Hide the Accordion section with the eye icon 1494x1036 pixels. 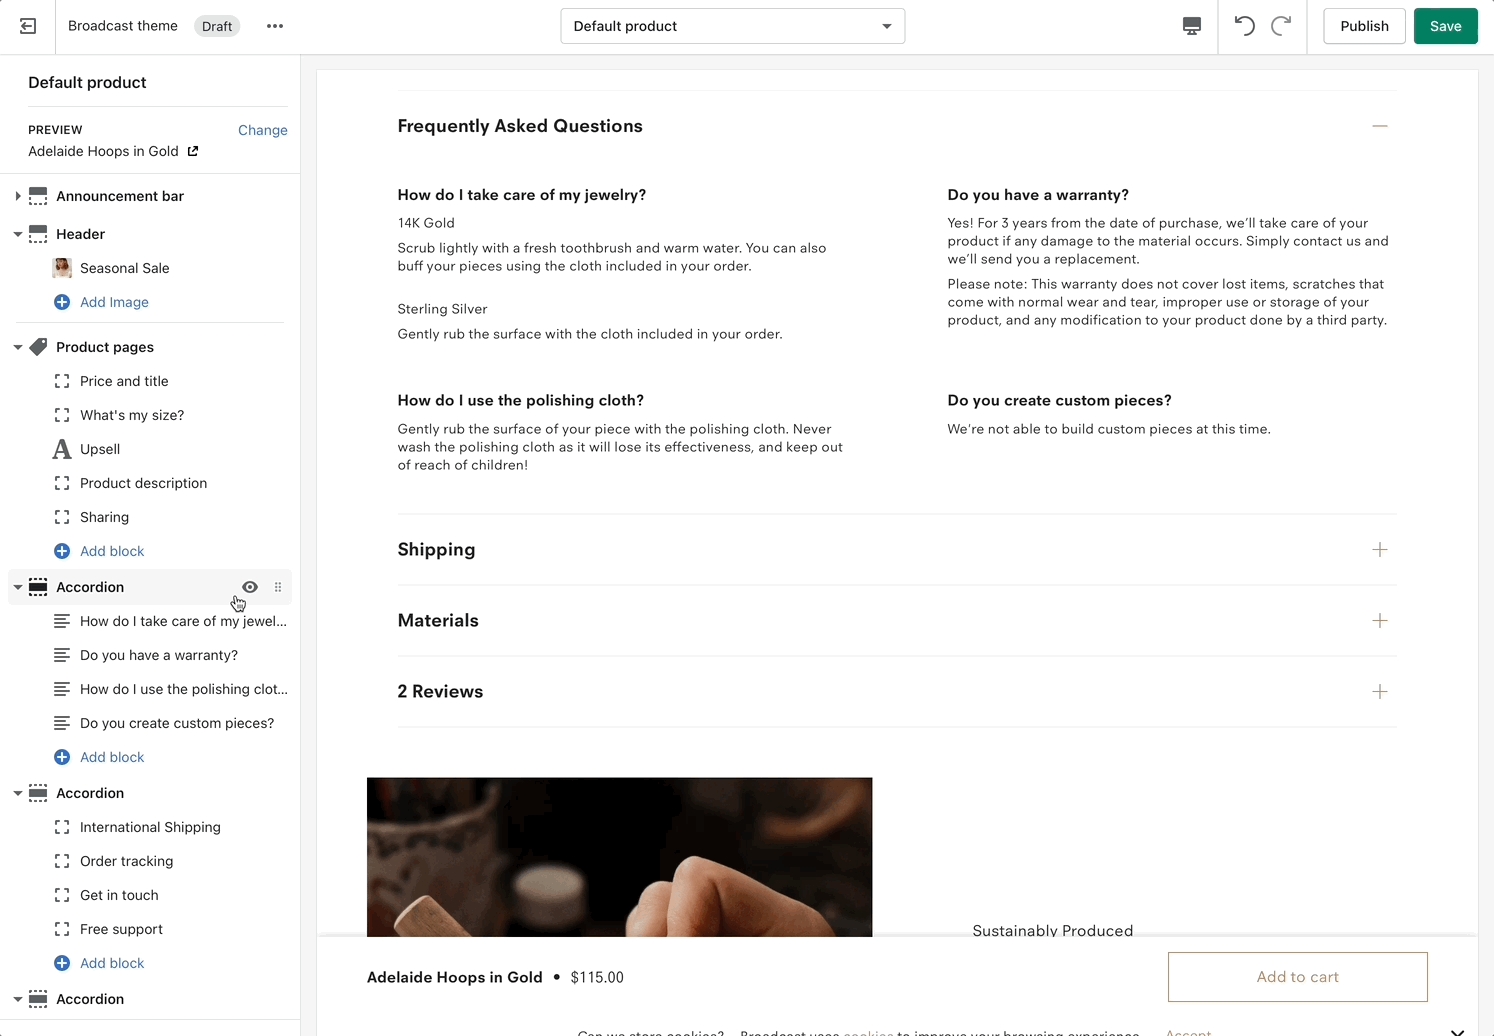(250, 587)
